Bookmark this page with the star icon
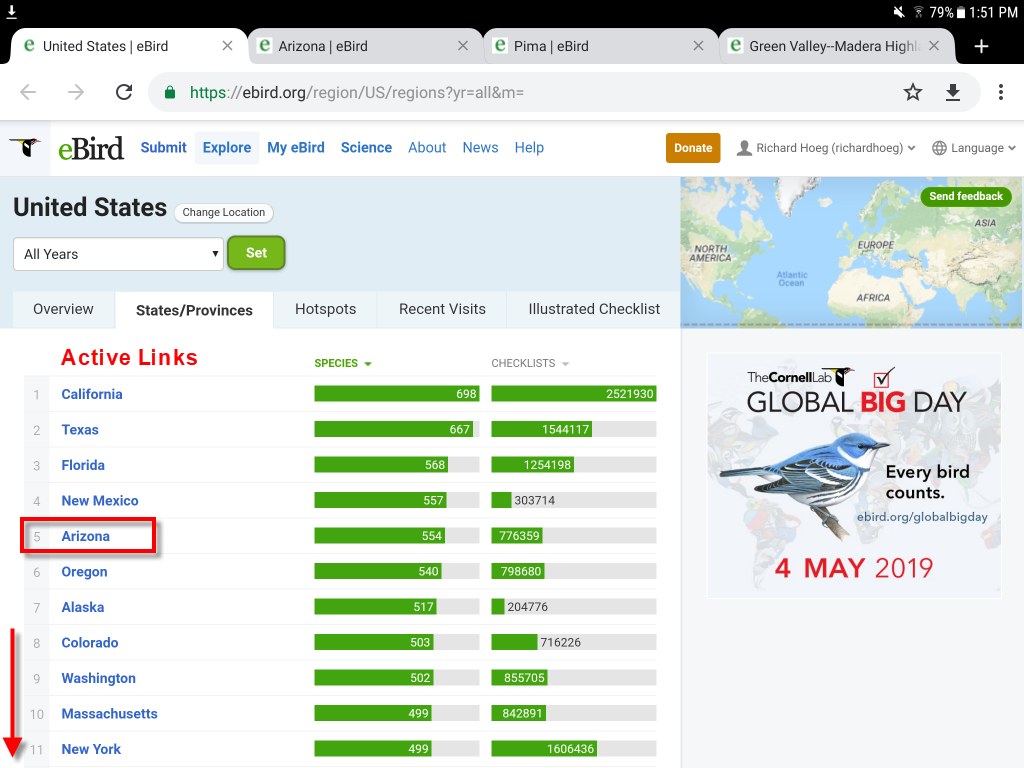The width and height of the screenshot is (1024, 768). [912, 92]
